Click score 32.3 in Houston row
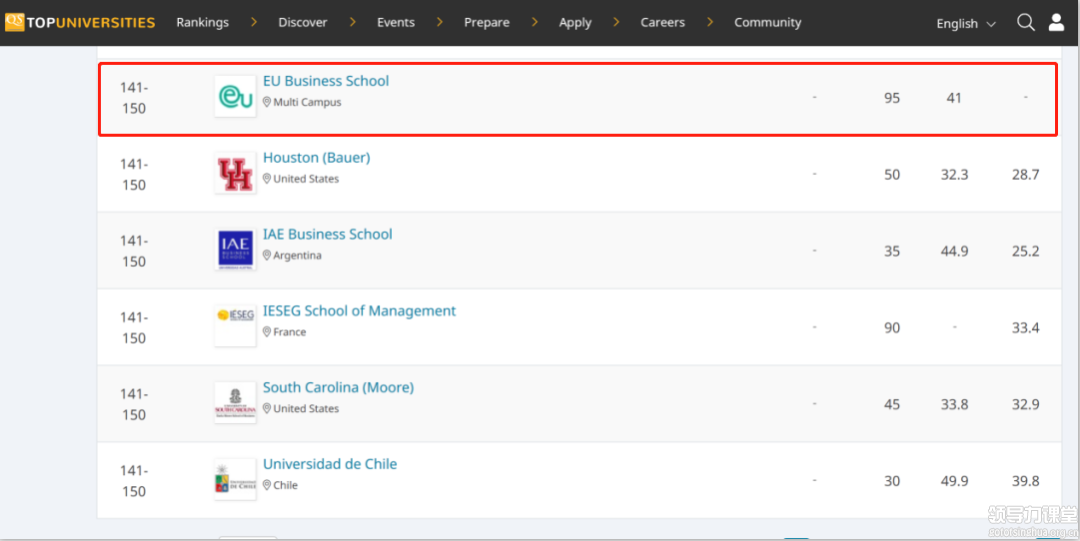This screenshot has width=1080, height=541. tap(955, 174)
